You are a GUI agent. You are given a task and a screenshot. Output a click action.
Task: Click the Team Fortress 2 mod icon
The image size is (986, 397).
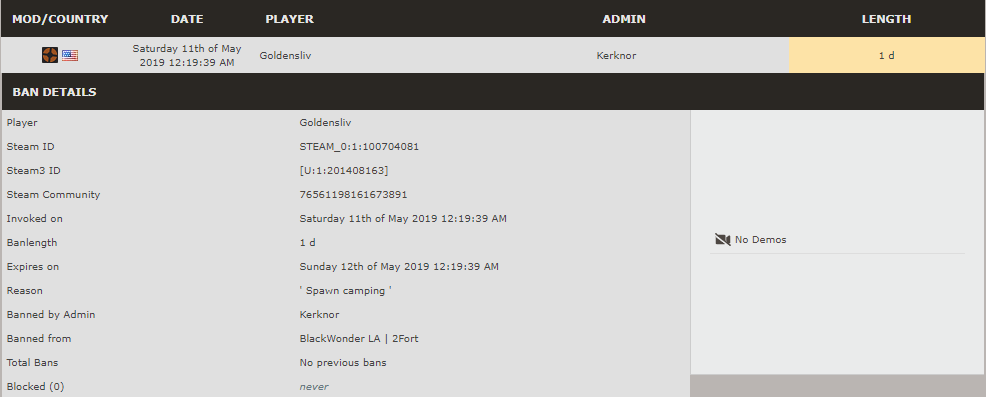pyautogui.click(x=50, y=55)
